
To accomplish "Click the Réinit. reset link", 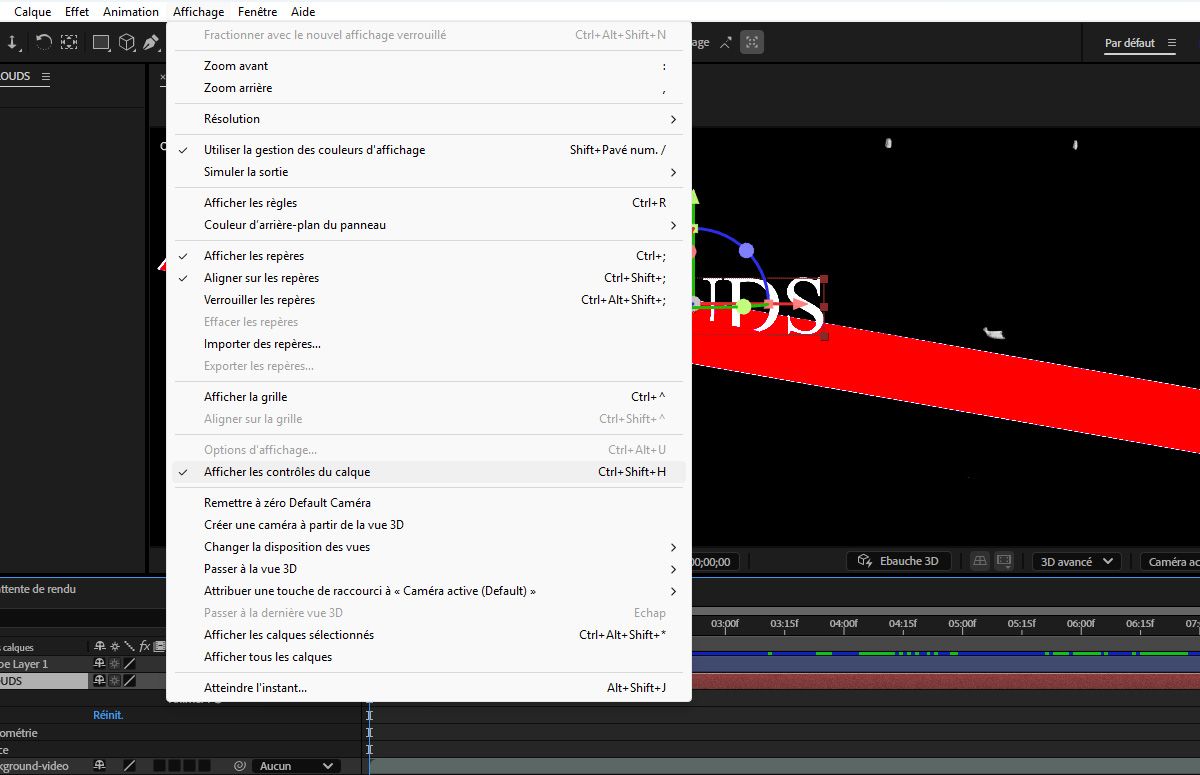I will point(108,715).
